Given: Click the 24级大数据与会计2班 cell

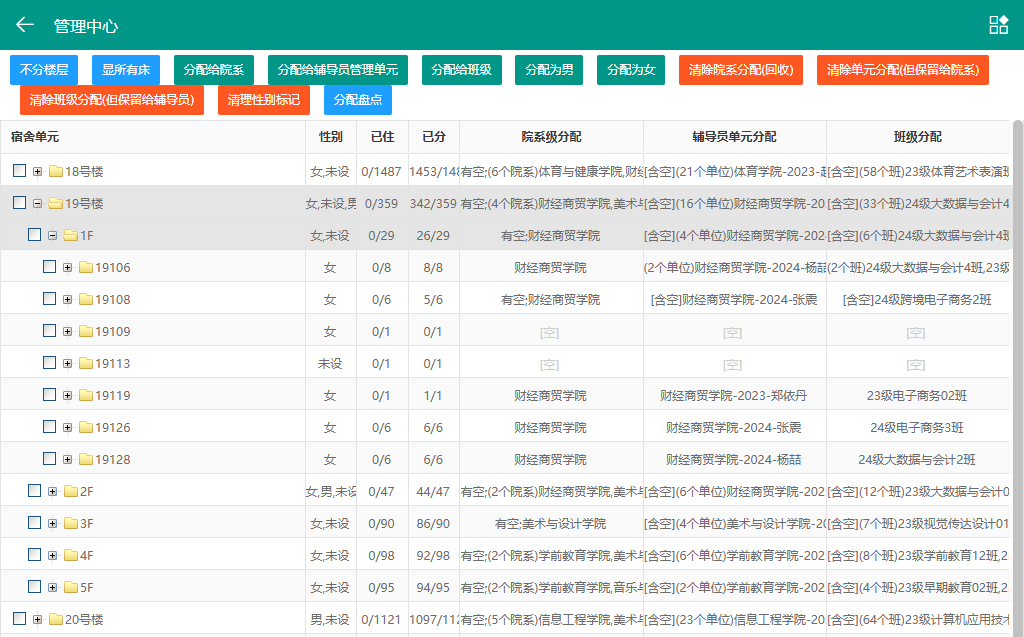Looking at the screenshot, I should (x=917, y=459).
